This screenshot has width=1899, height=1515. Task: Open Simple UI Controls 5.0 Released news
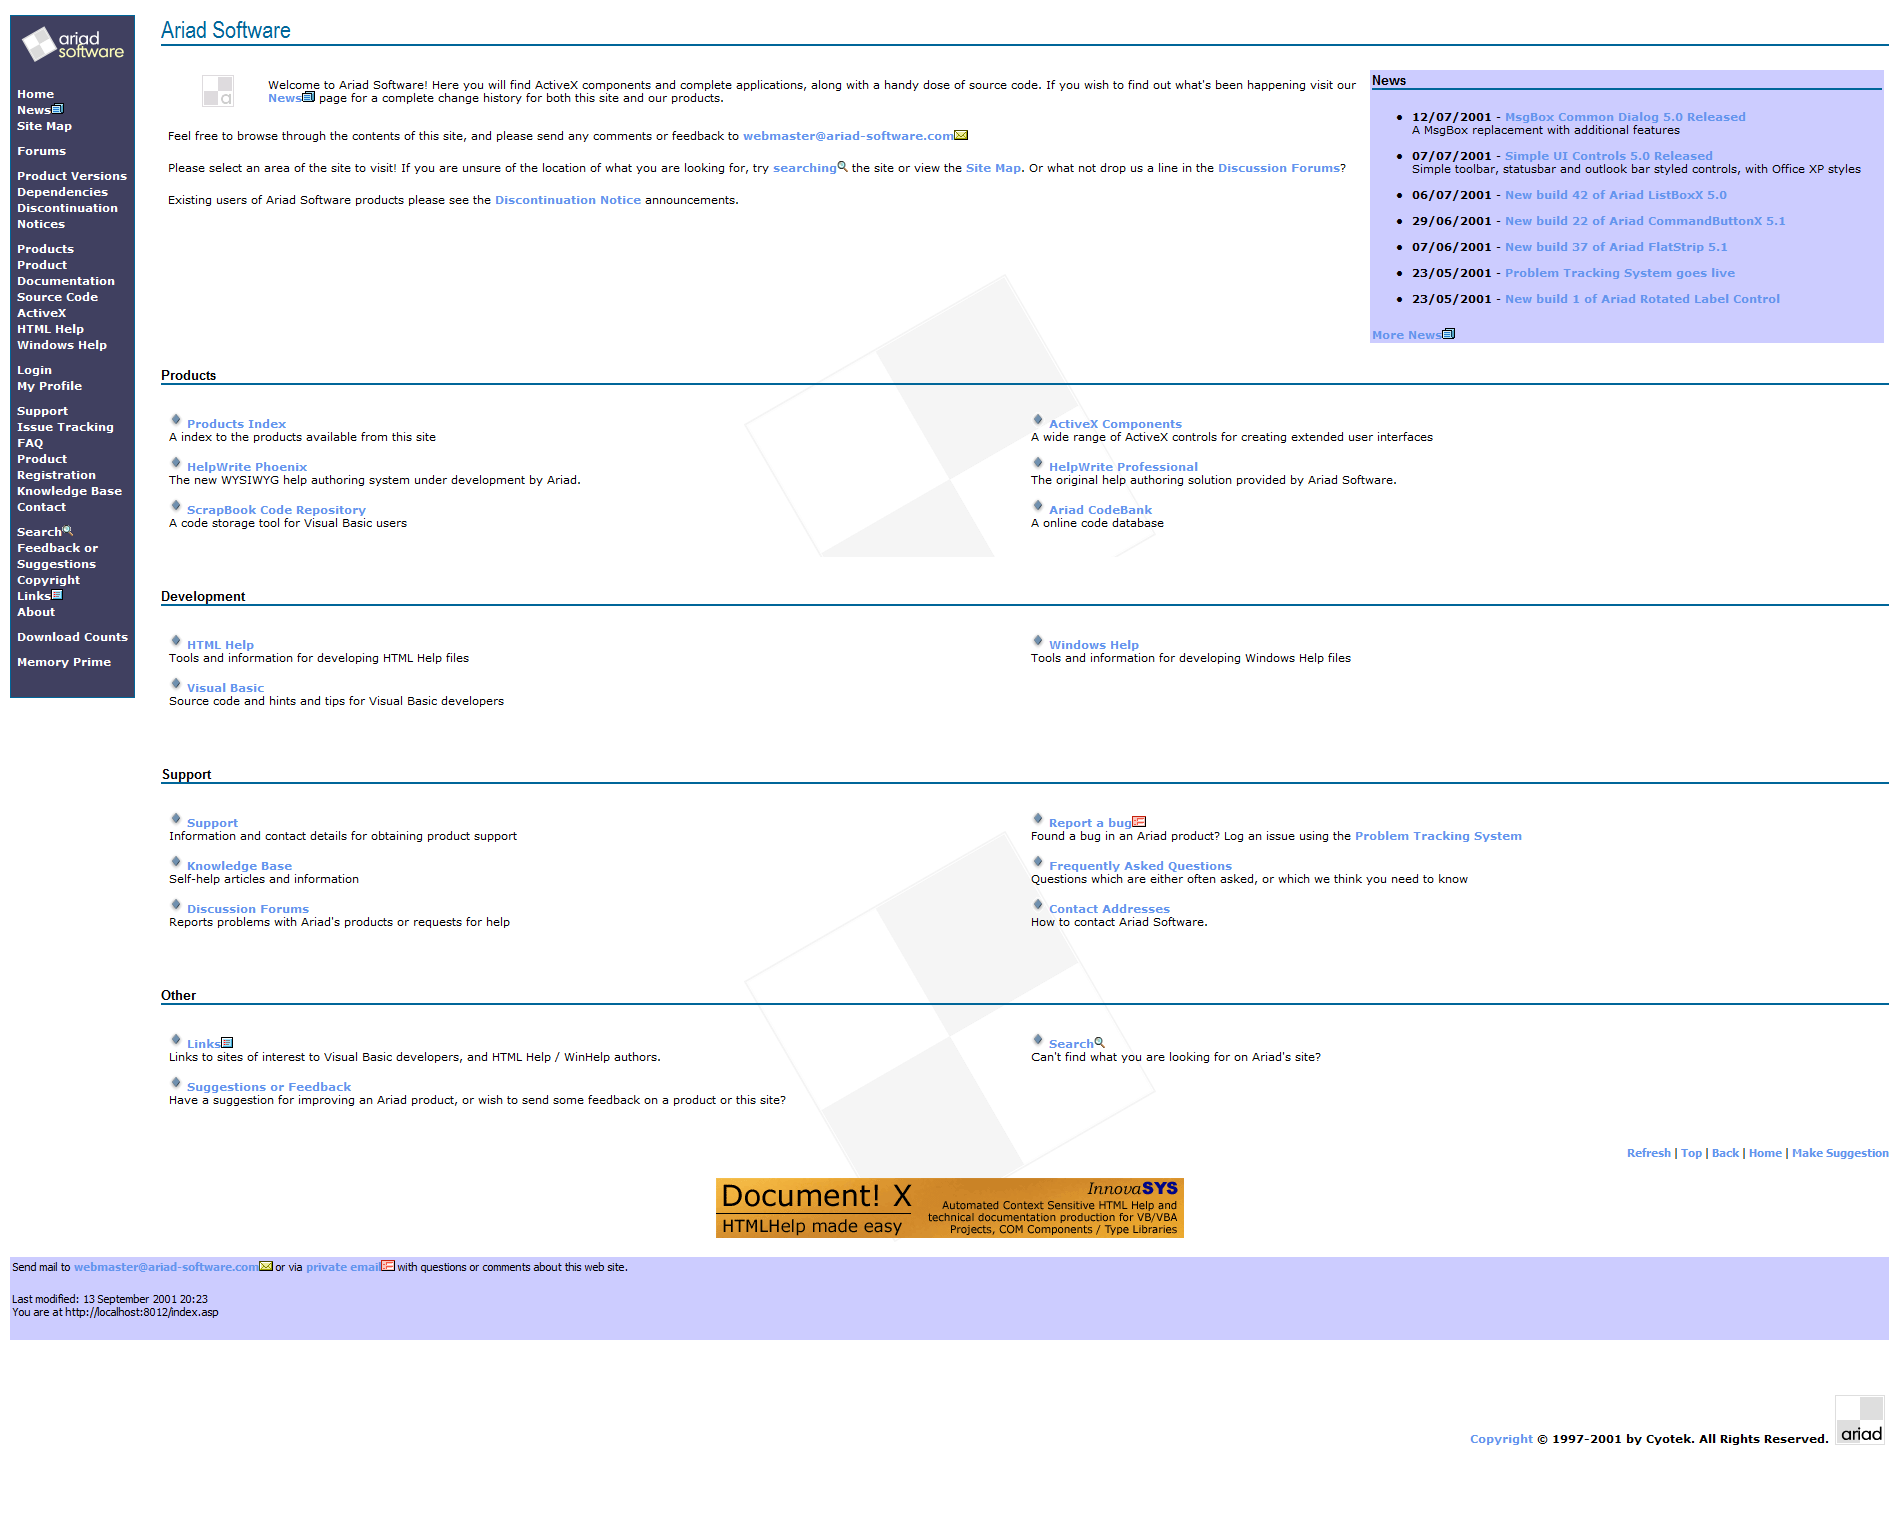coord(1608,156)
